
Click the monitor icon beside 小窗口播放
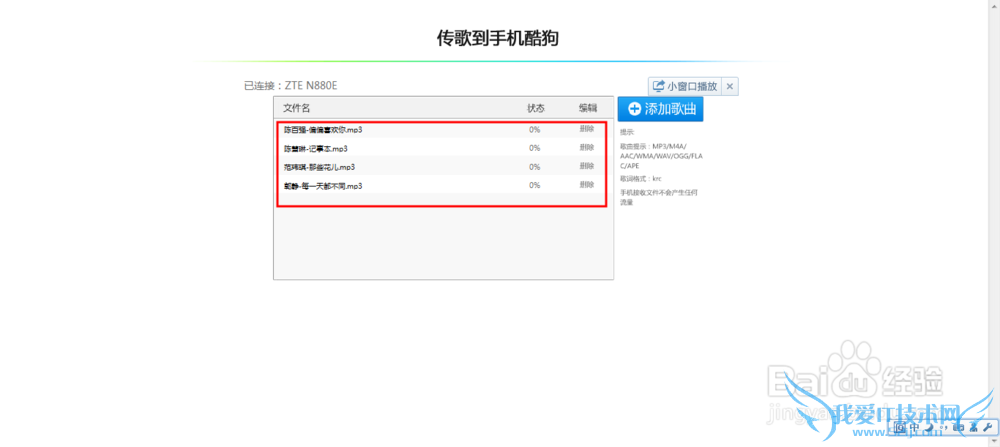click(x=659, y=86)
